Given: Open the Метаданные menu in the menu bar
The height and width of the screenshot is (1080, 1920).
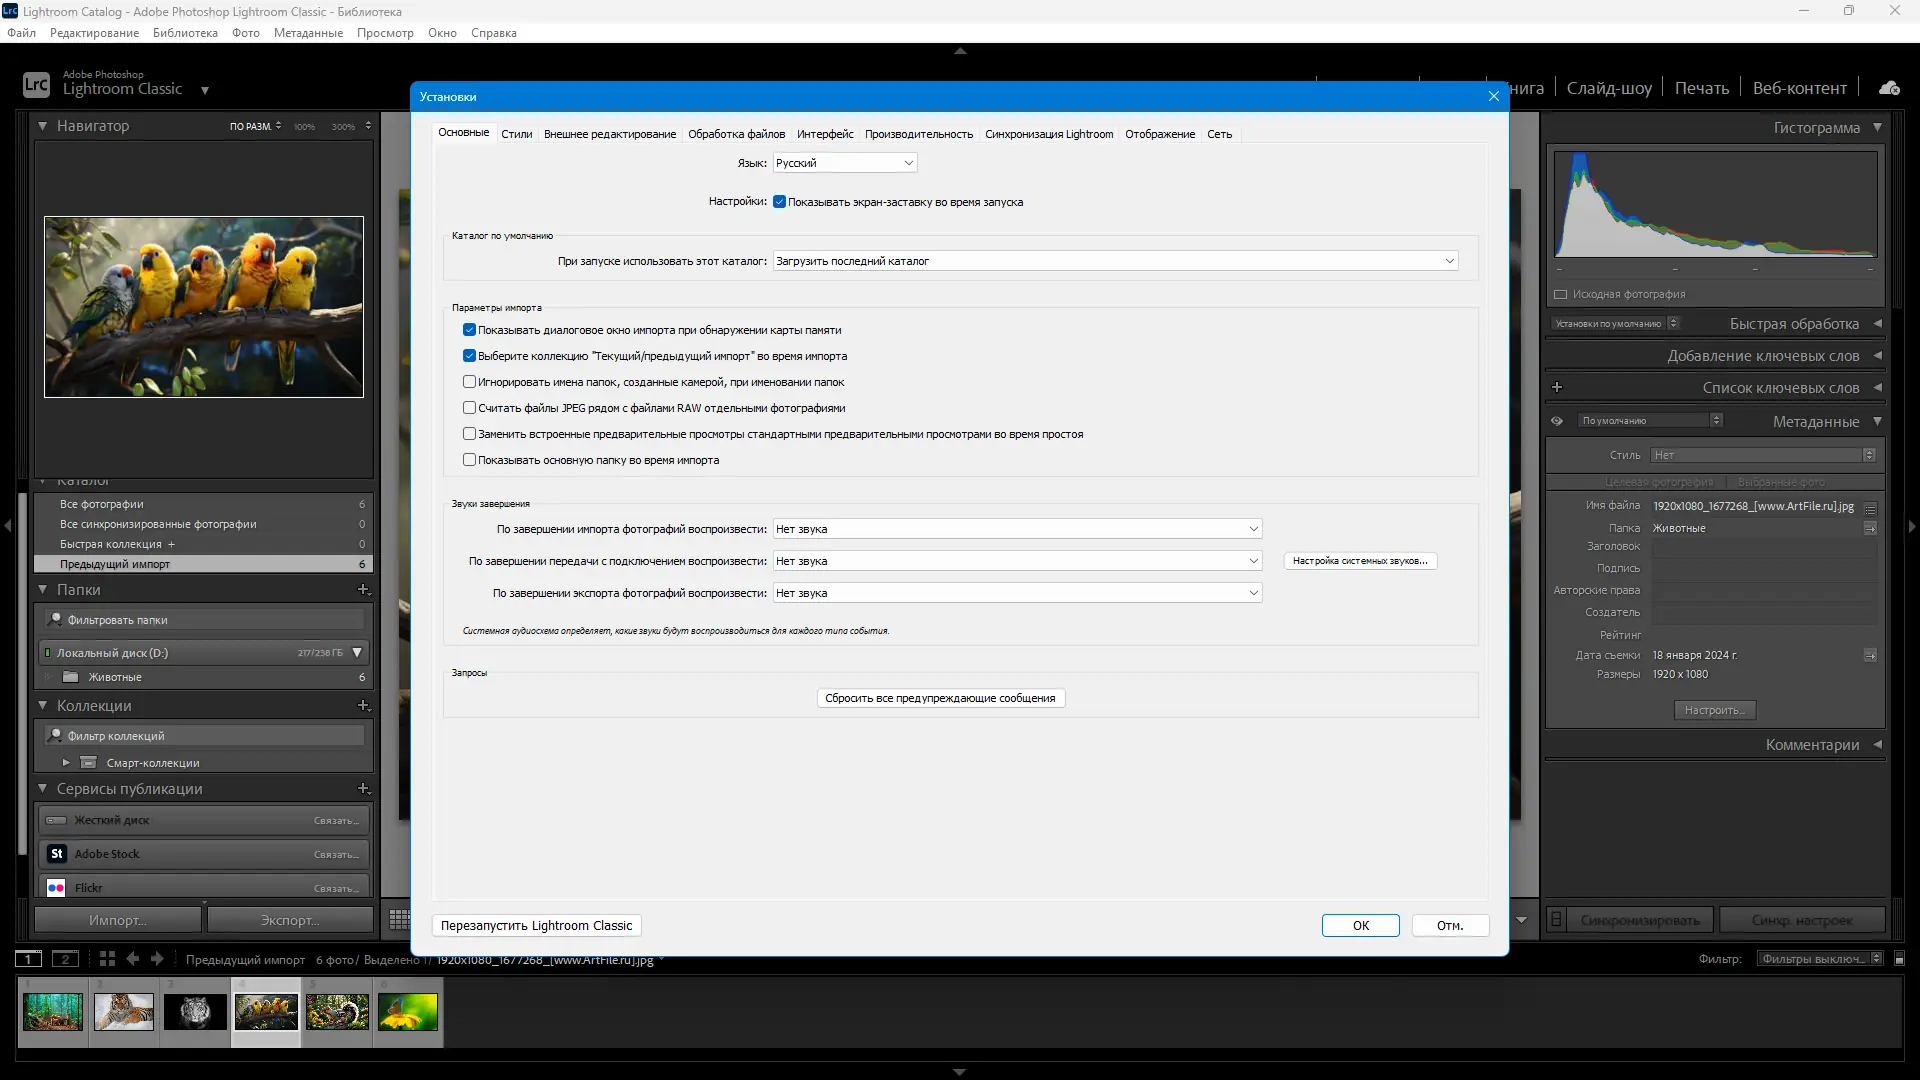Looking at the screenshot, I should 308,33.
